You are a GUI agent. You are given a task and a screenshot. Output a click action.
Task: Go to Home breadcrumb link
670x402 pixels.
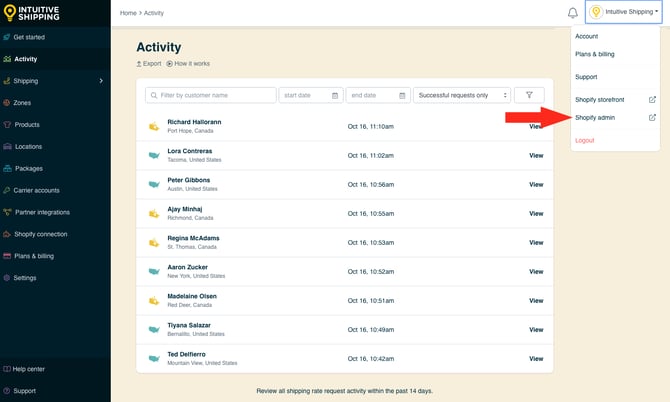pyautogui.click(x=128, y=13)
